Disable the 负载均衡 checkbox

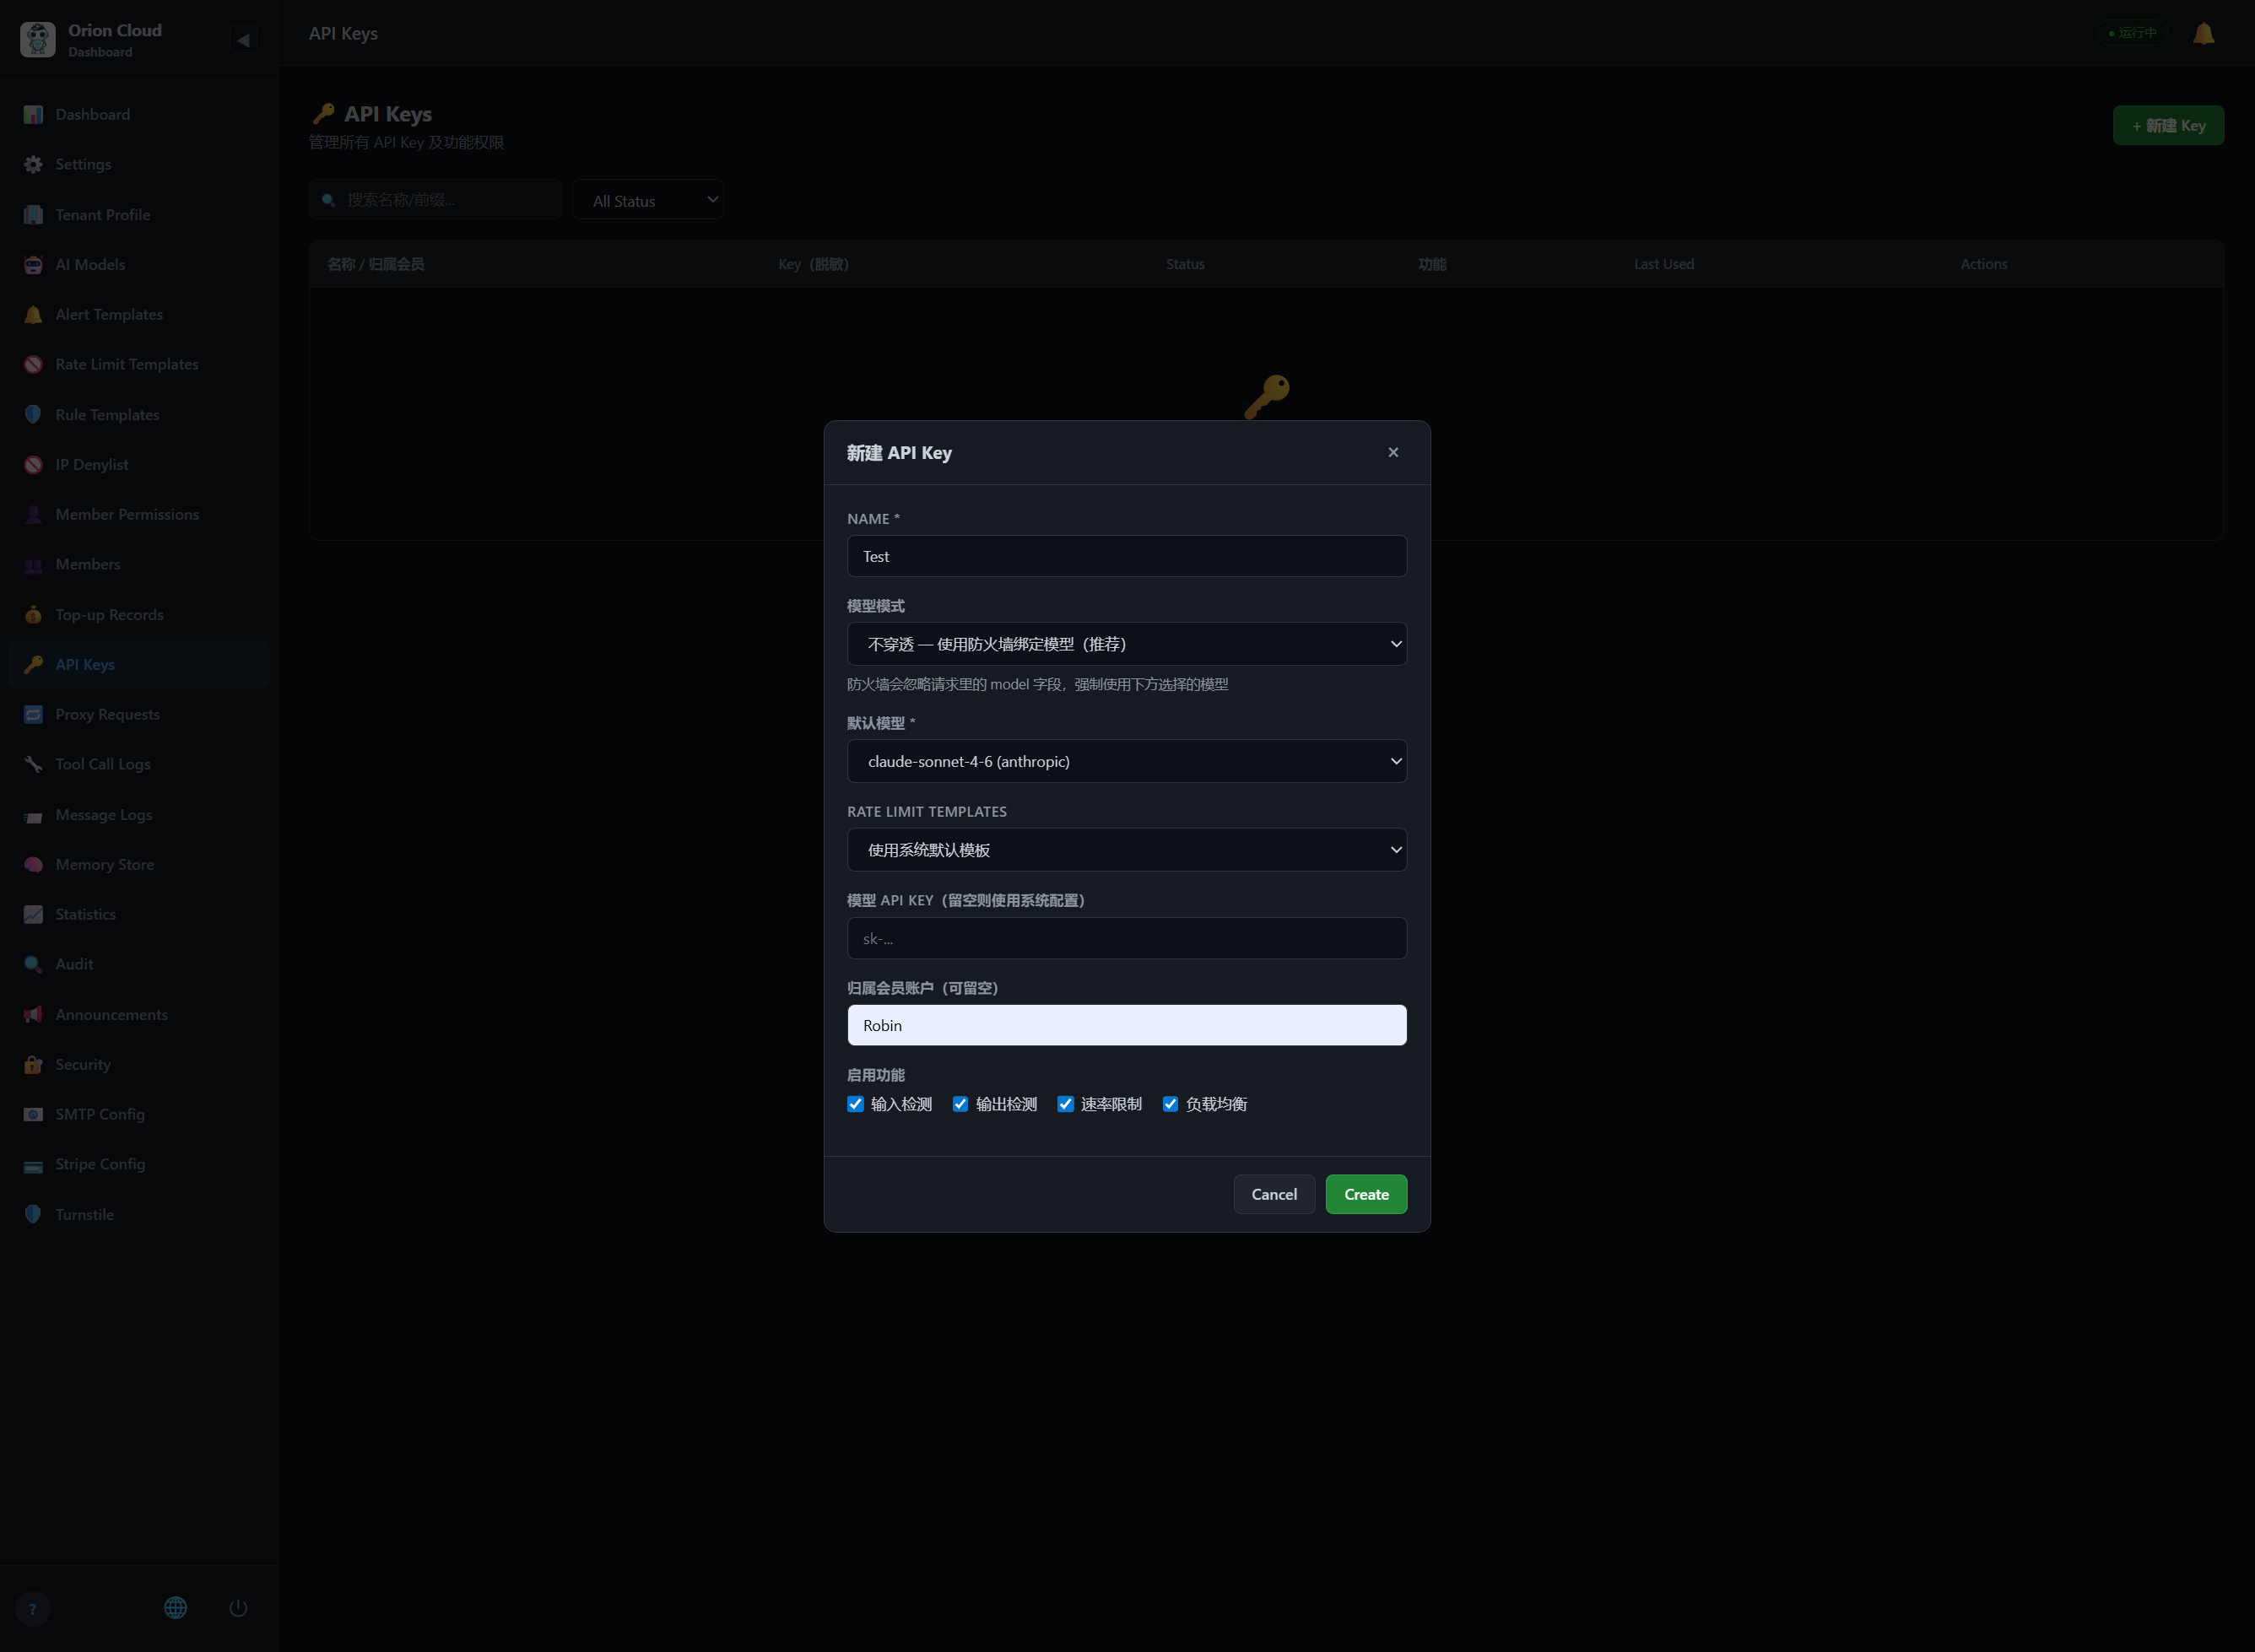[1170, 1104]
